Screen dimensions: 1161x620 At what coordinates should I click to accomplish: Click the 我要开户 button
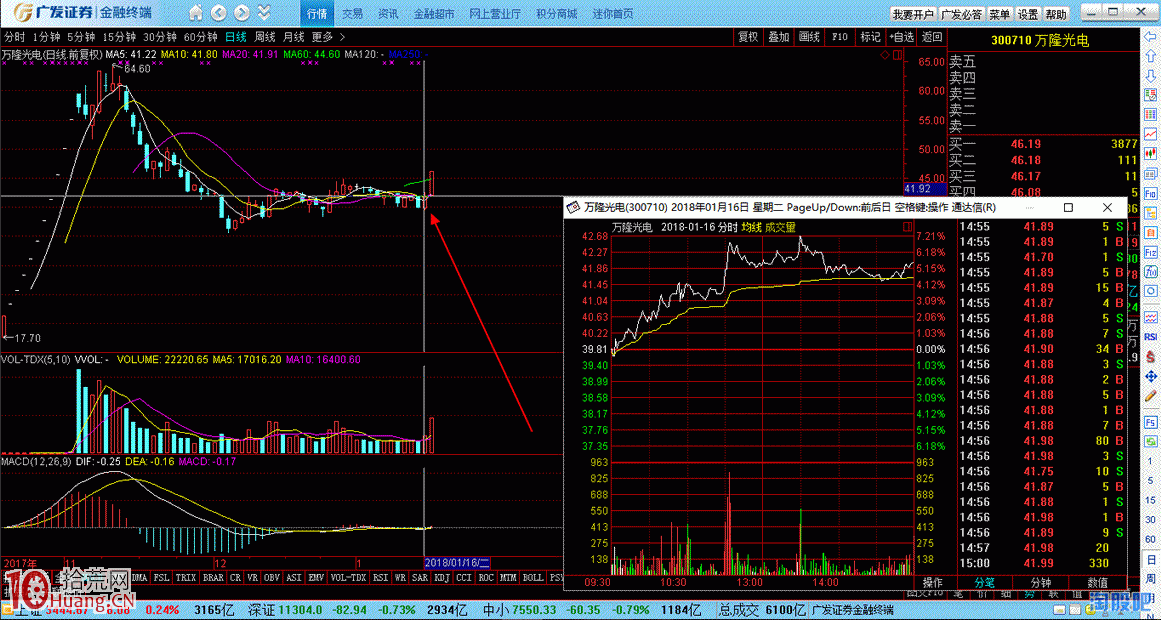912,15
